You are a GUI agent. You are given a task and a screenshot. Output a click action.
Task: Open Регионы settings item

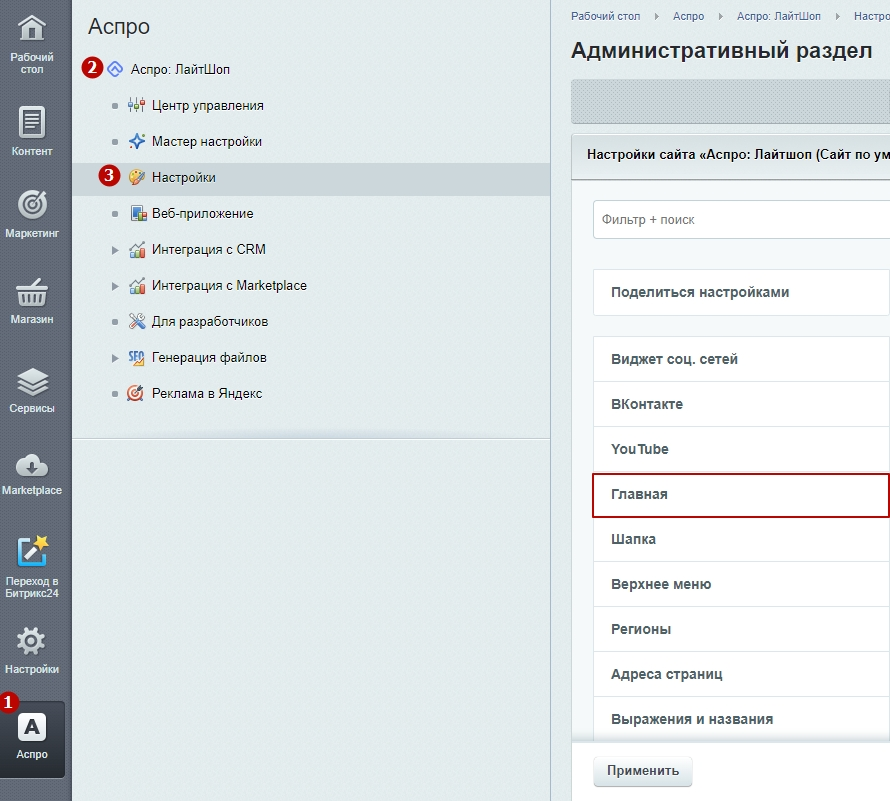(x=741, y=629)
